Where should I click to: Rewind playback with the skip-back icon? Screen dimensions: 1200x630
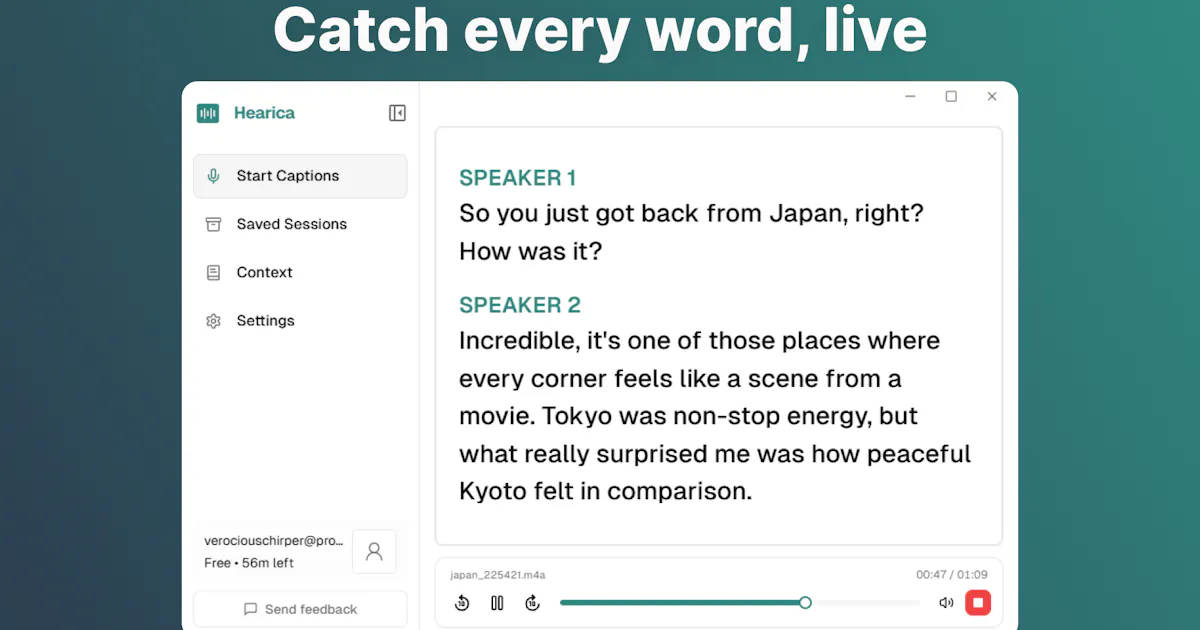click(462, 603)
